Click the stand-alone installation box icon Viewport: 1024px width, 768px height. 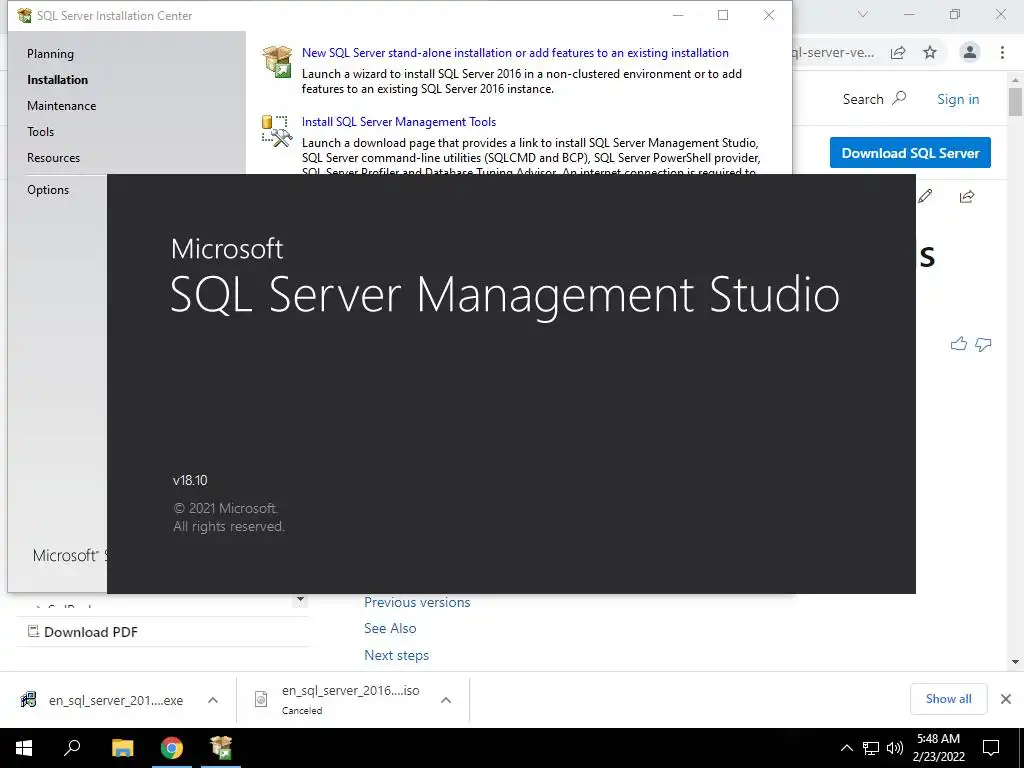(x=277, y=61)
